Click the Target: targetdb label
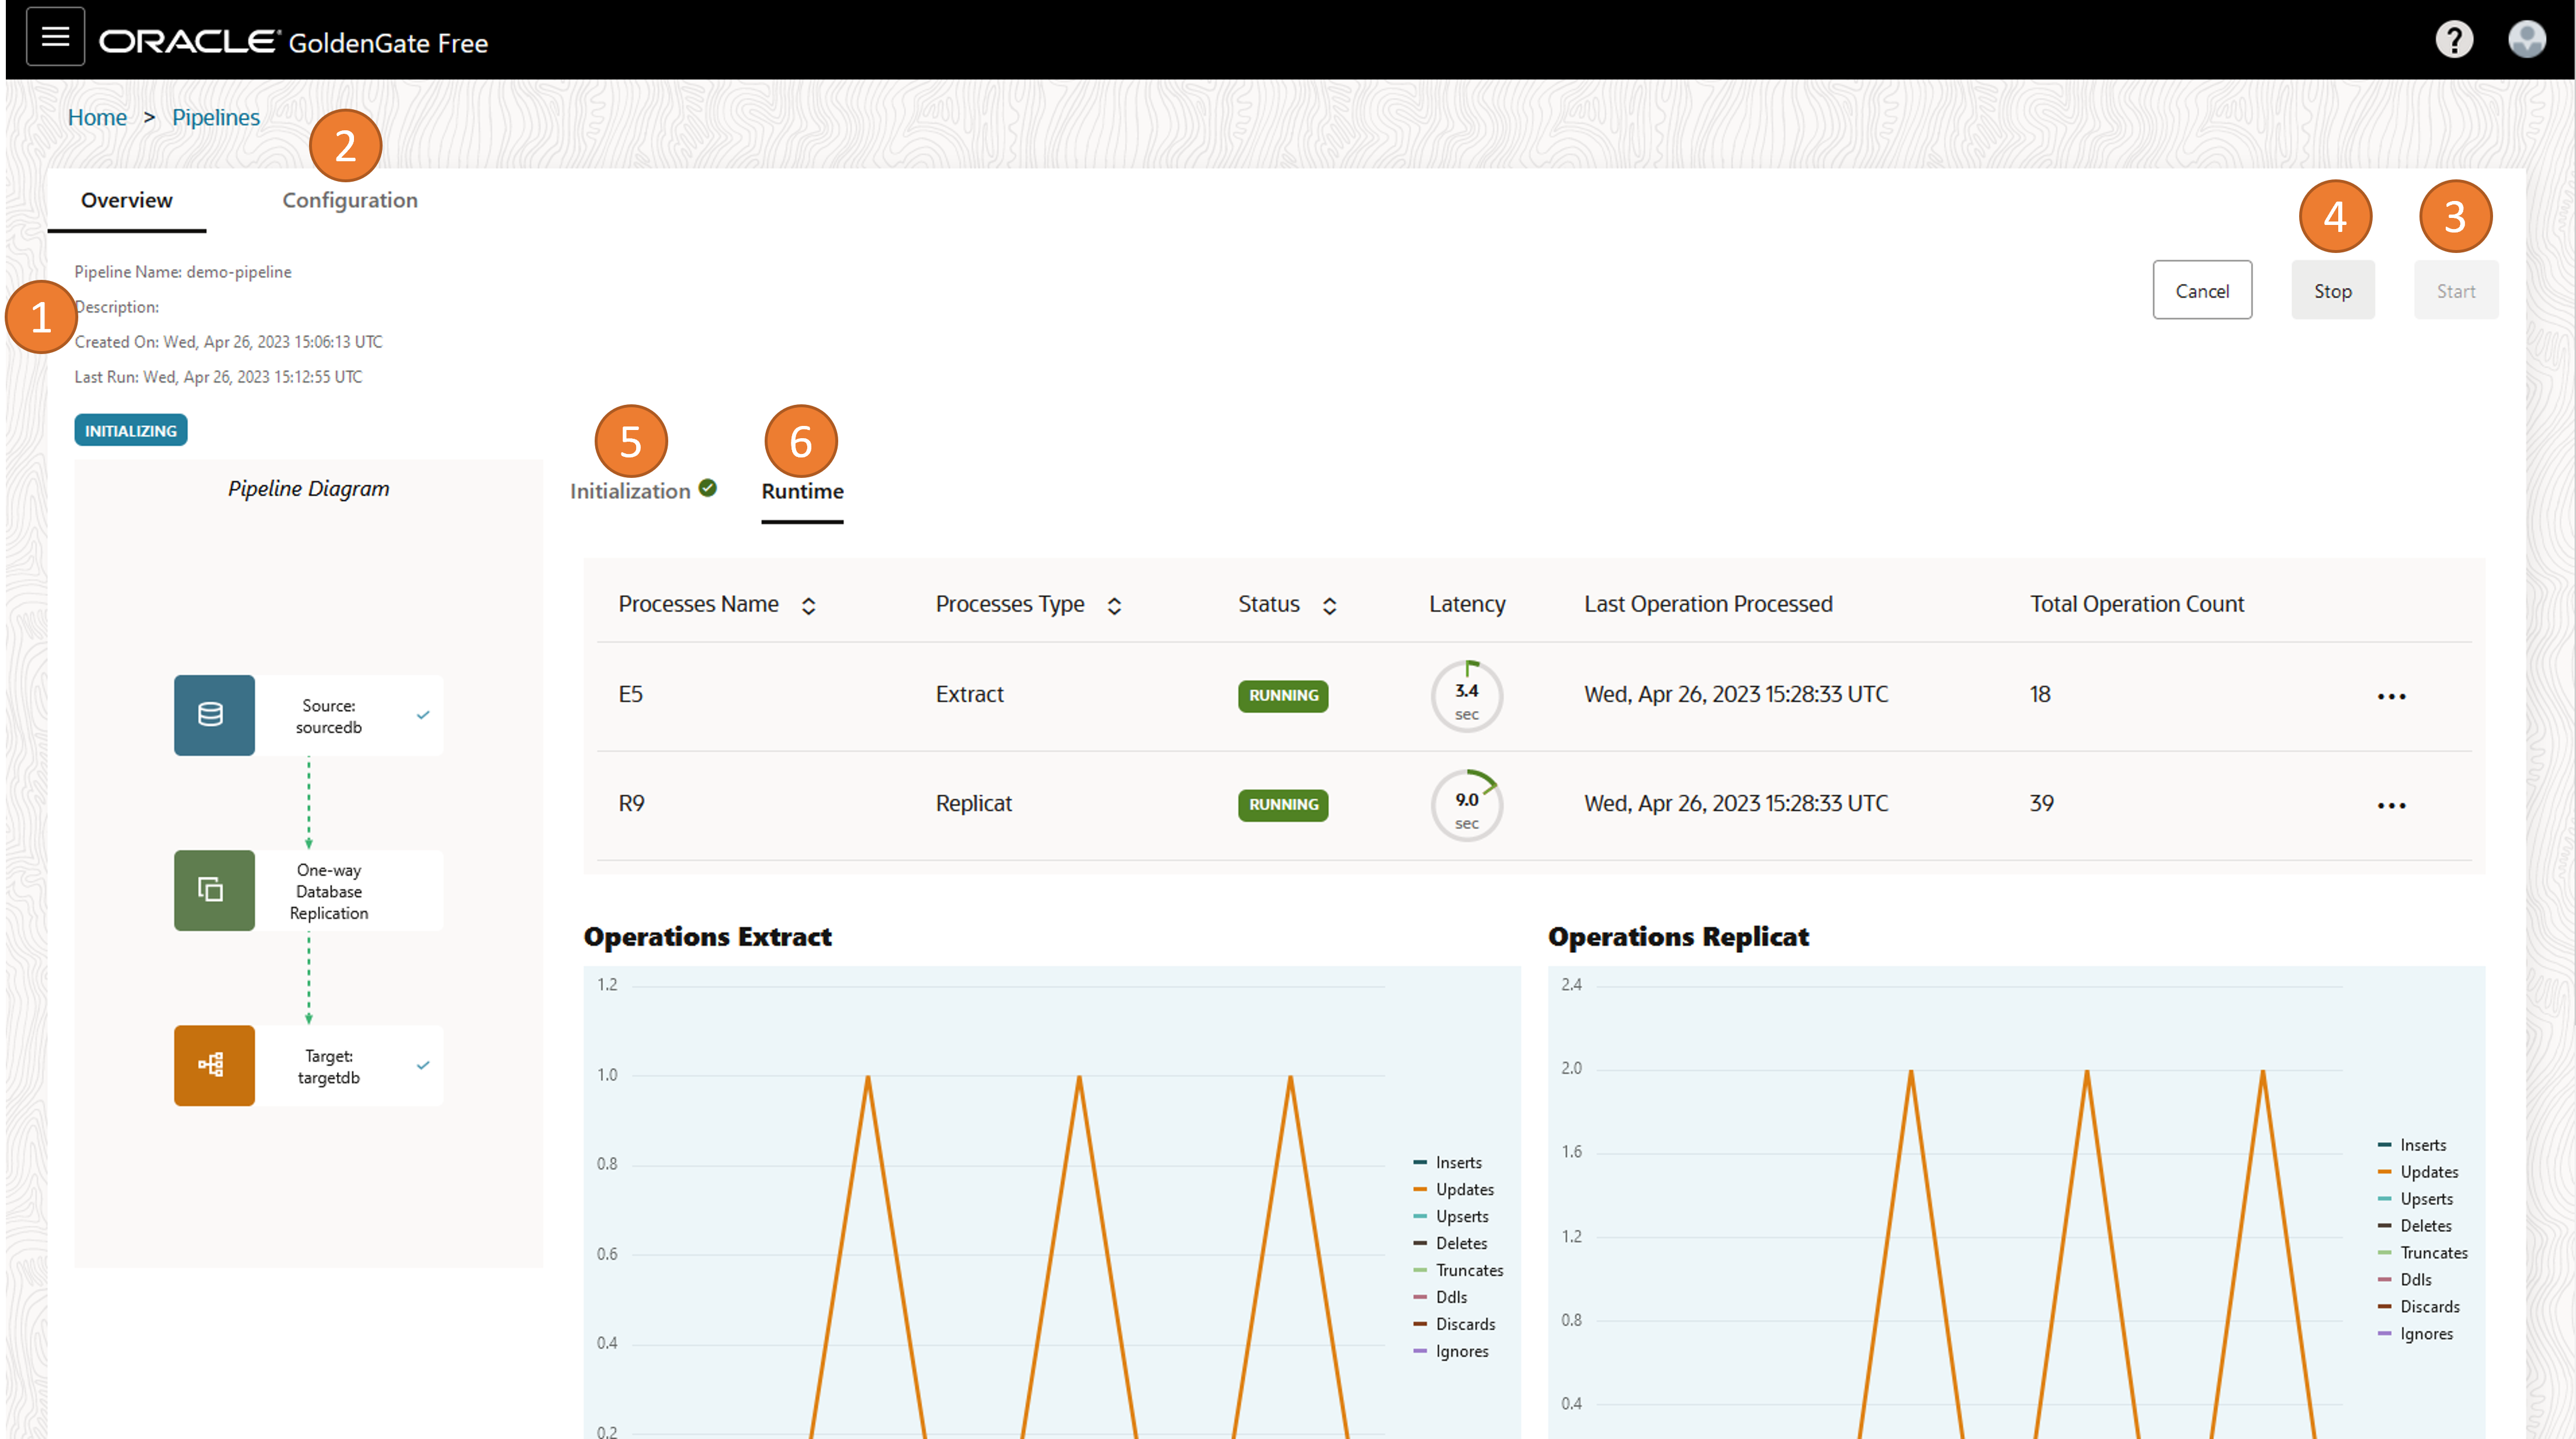Image resolution: width=2576 pixels, height=1439 pixels. point(329,1066)
